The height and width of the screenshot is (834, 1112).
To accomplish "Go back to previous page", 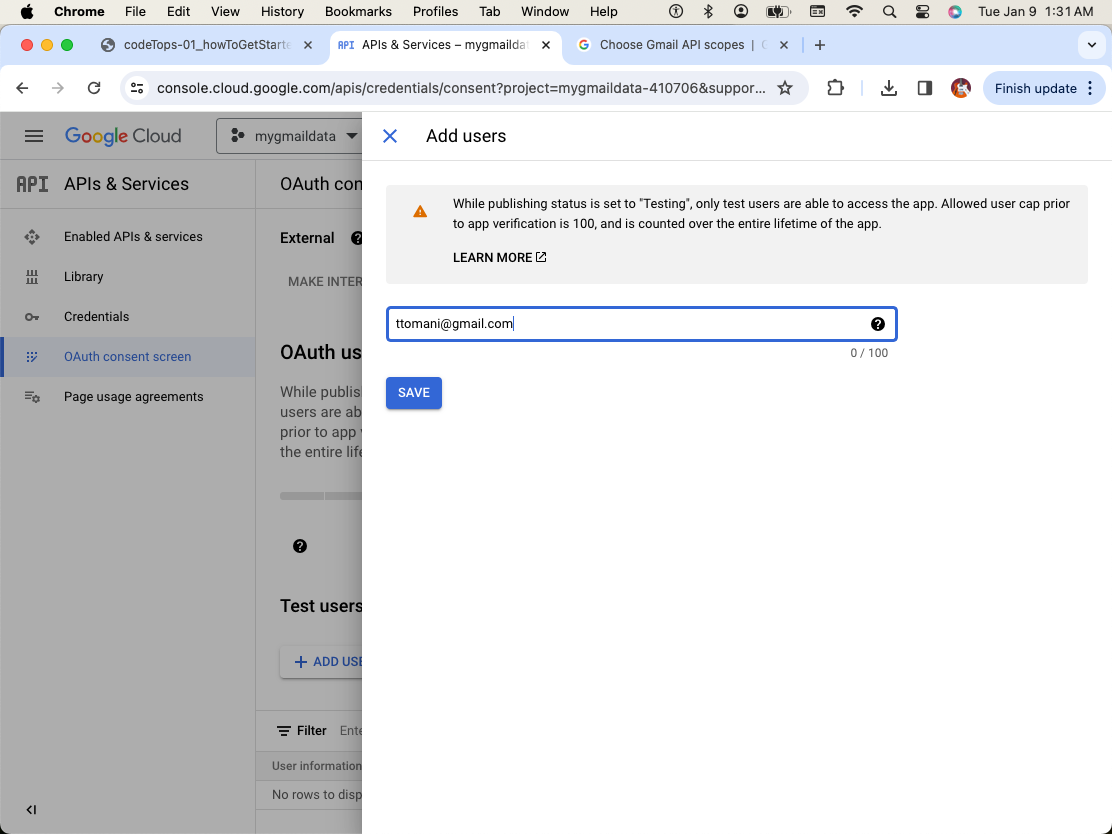I will pos(23,88).
